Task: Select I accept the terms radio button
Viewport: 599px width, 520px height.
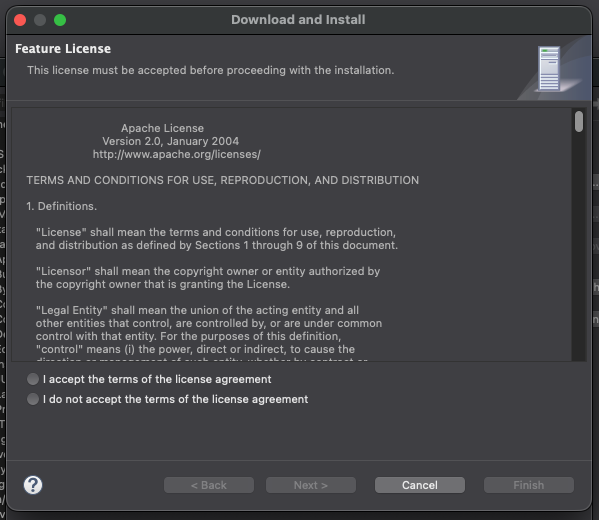Action: pos(33,379)
